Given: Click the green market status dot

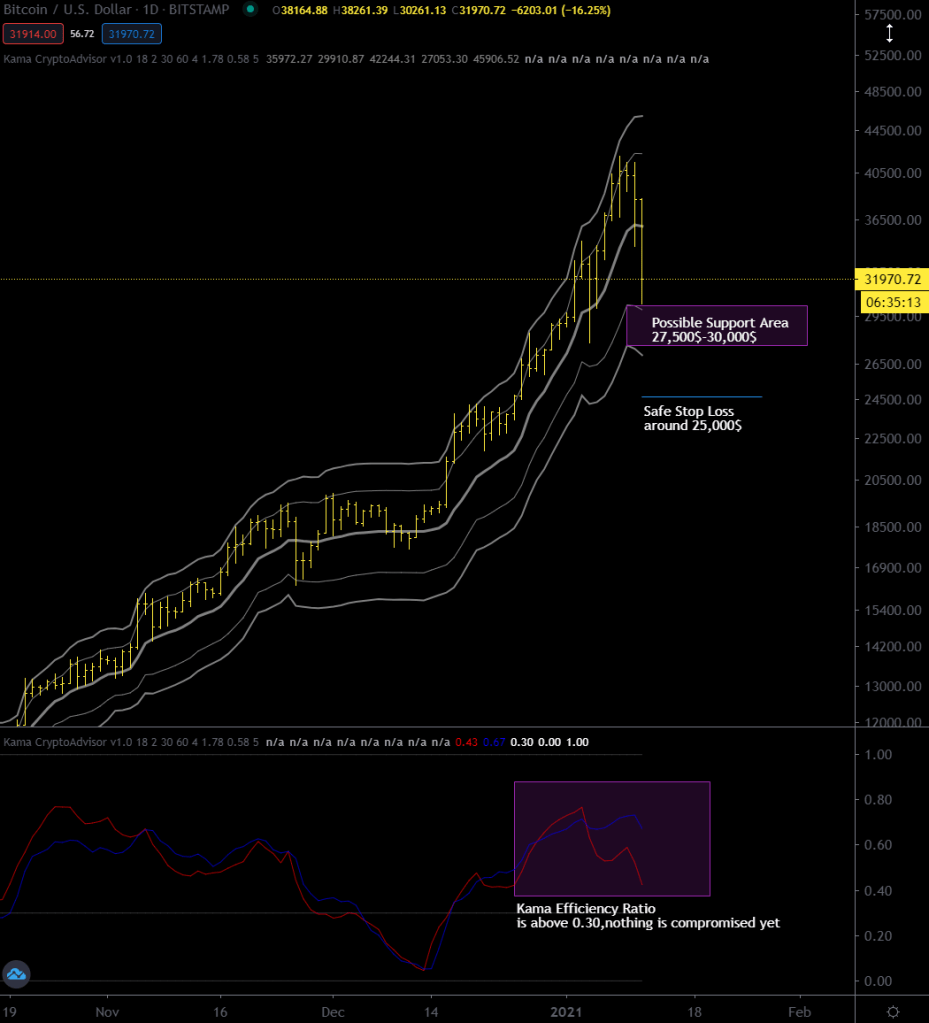Looking at the screenshot, I should click(248, 10).
